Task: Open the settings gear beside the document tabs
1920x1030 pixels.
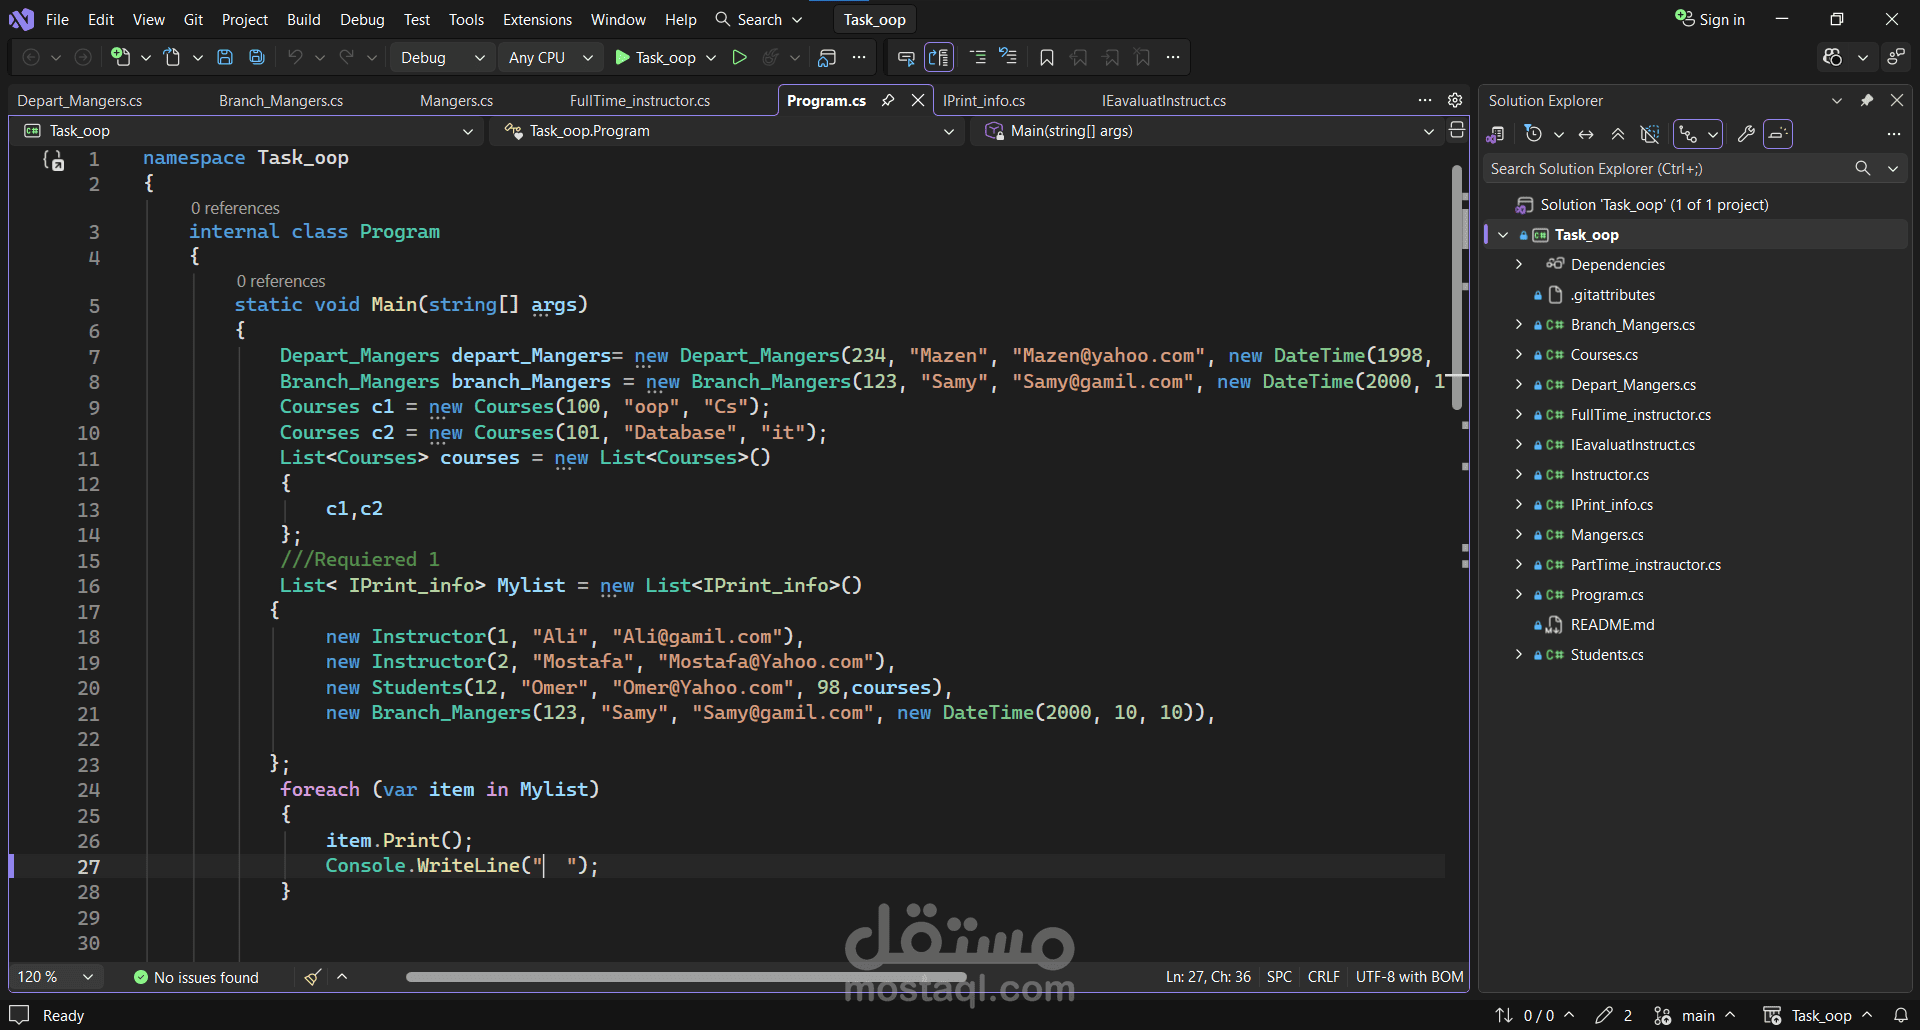Action: (x=1455, y=100)
